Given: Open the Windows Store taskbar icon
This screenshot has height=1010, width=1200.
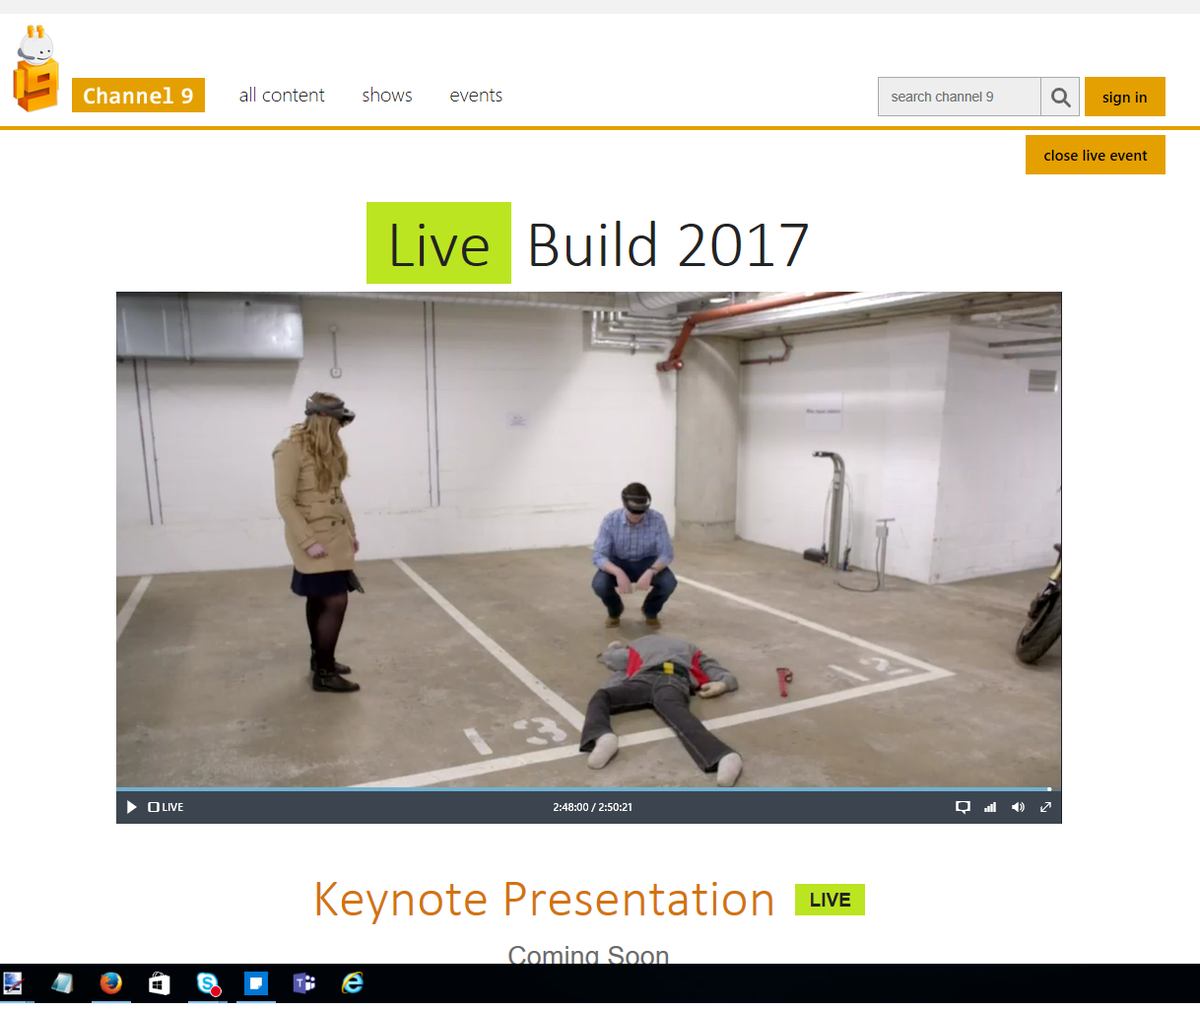Looking at the screenshot, I should click(x=159, y=984).
